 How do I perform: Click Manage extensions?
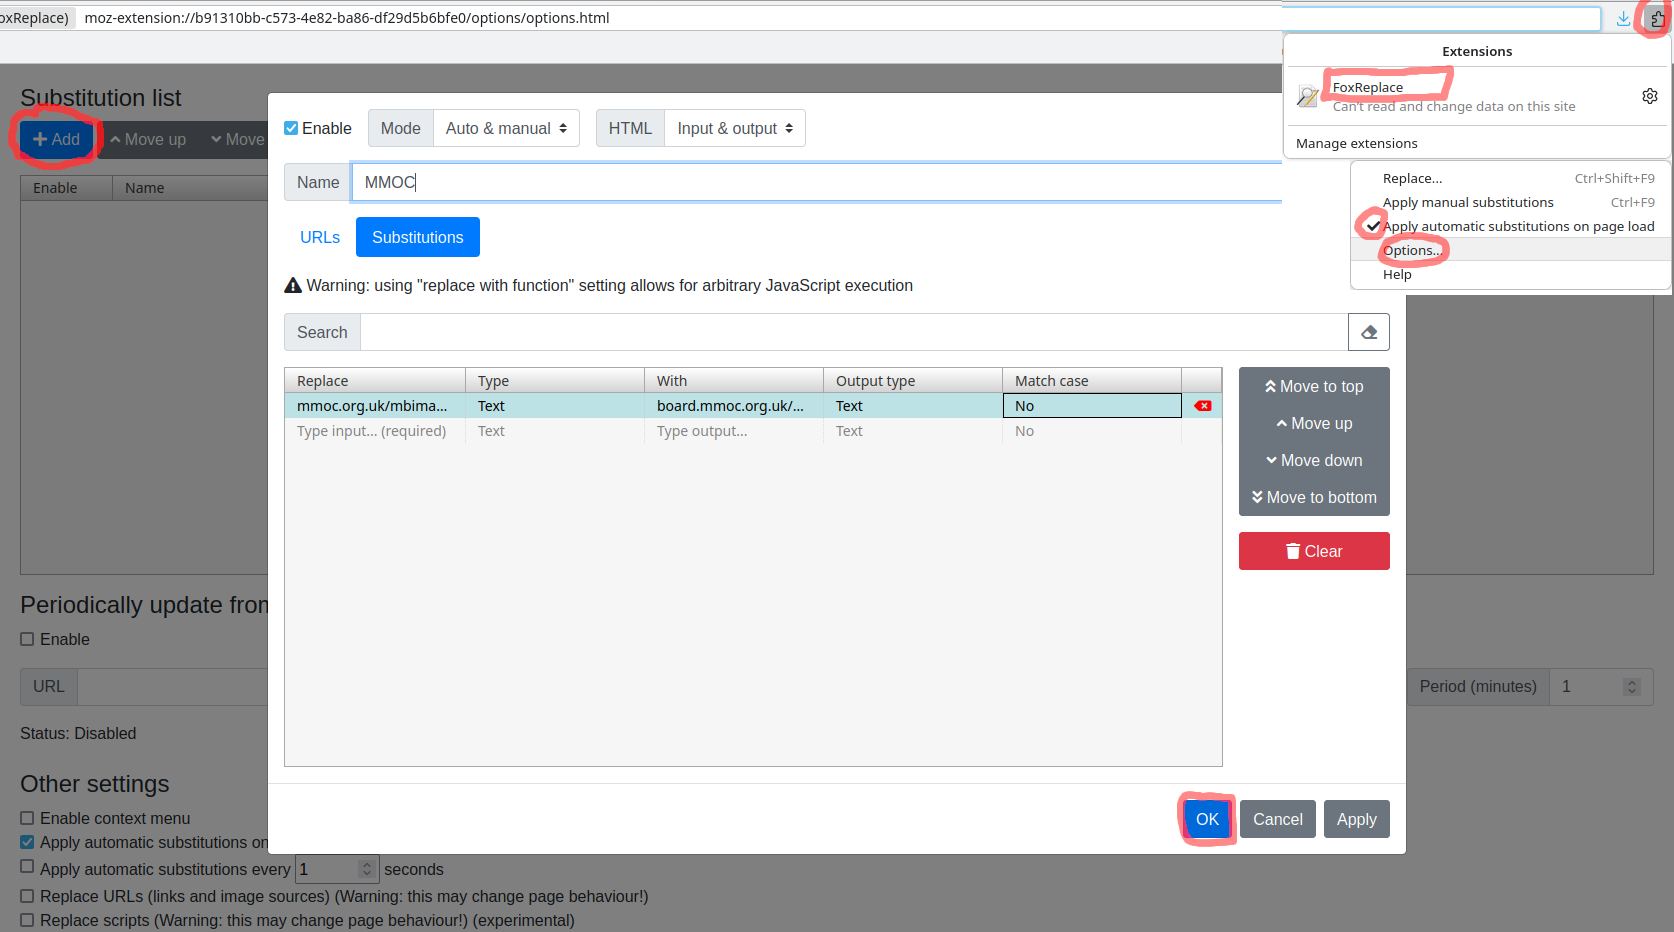click(1357, 143)
